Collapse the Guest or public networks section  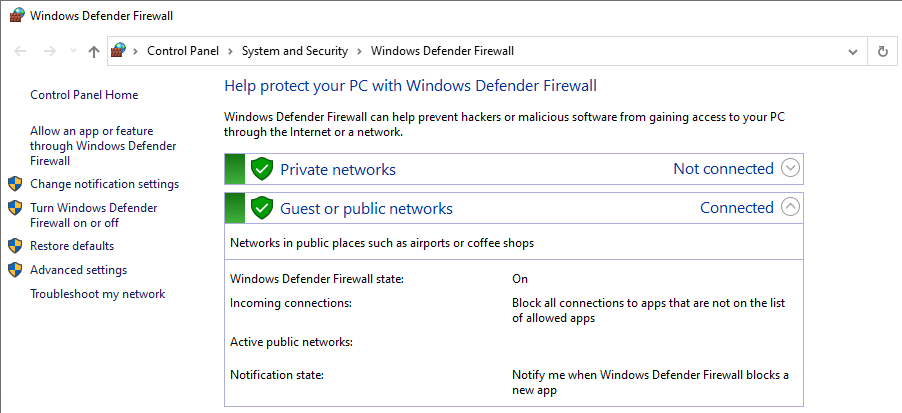coord(791,206)
